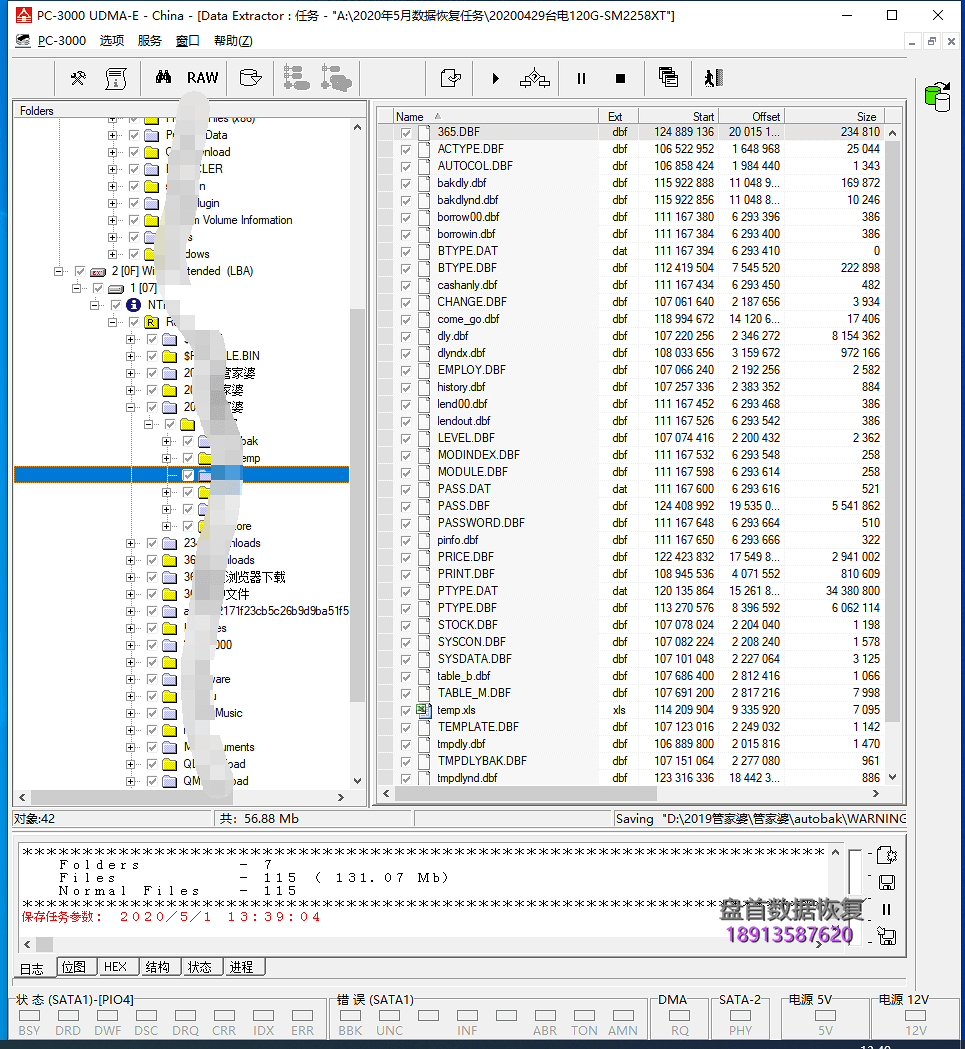The height and width of the screenshot is (1049, 965).
Task: Click the R root folder icon in the tree
Action: coord(152,322)
